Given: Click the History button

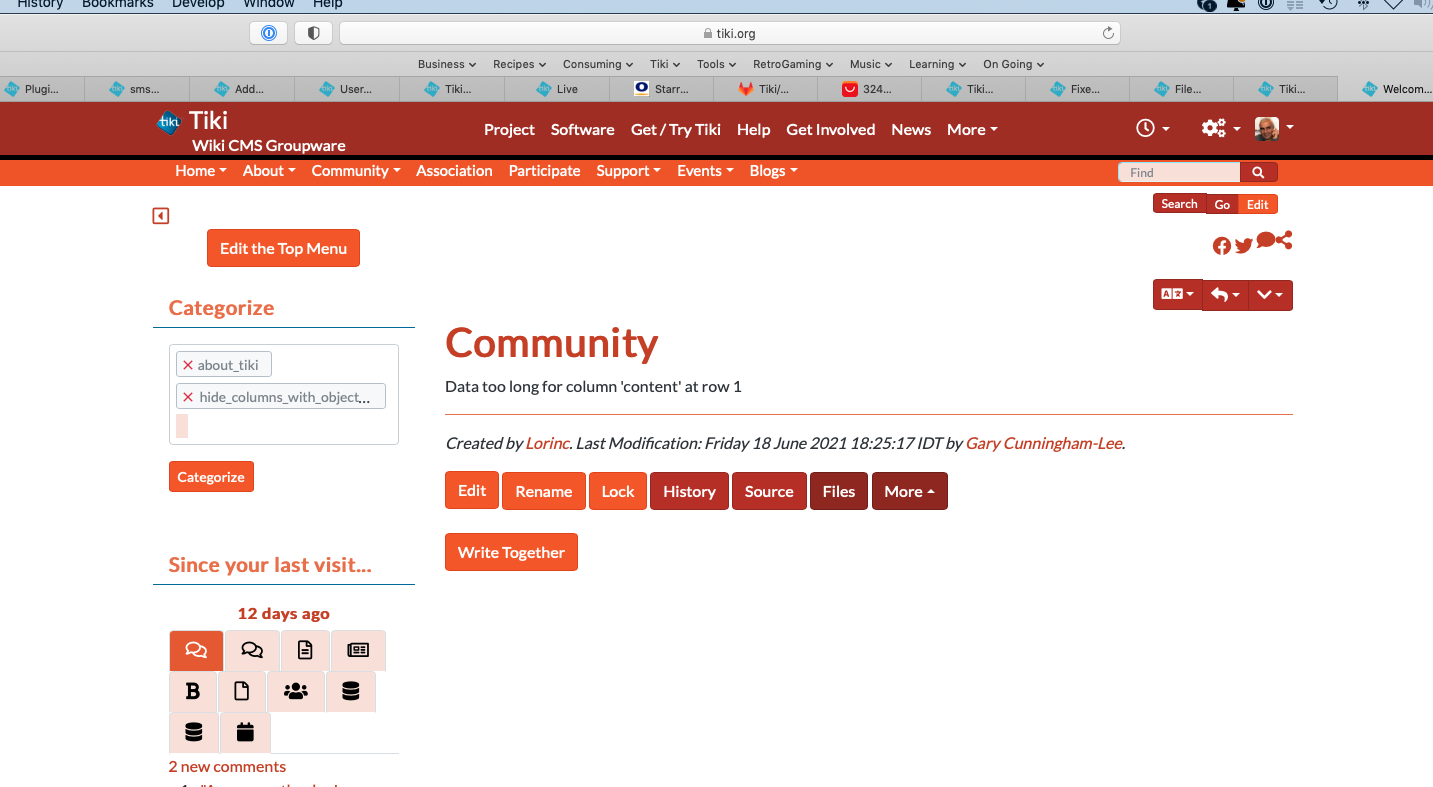Looking at the screenshot, I should coord(689,491).
